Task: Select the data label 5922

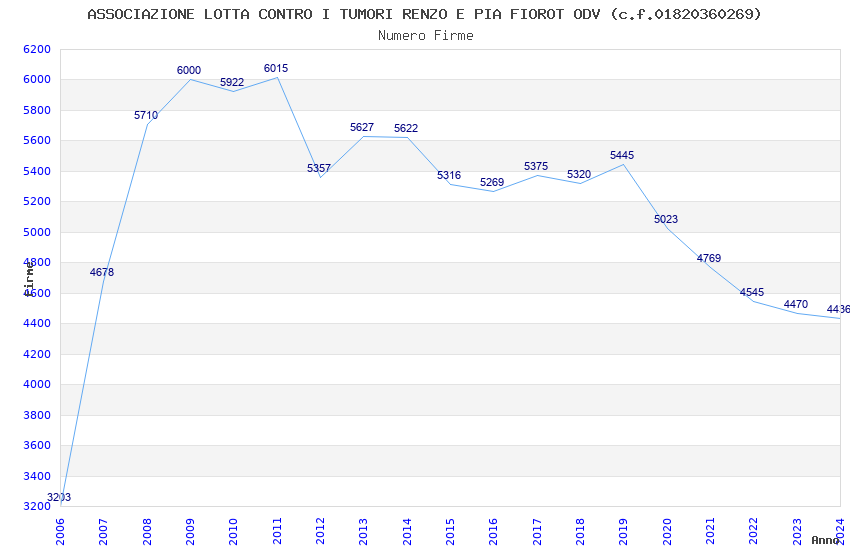Action: [x=232, y=82]
